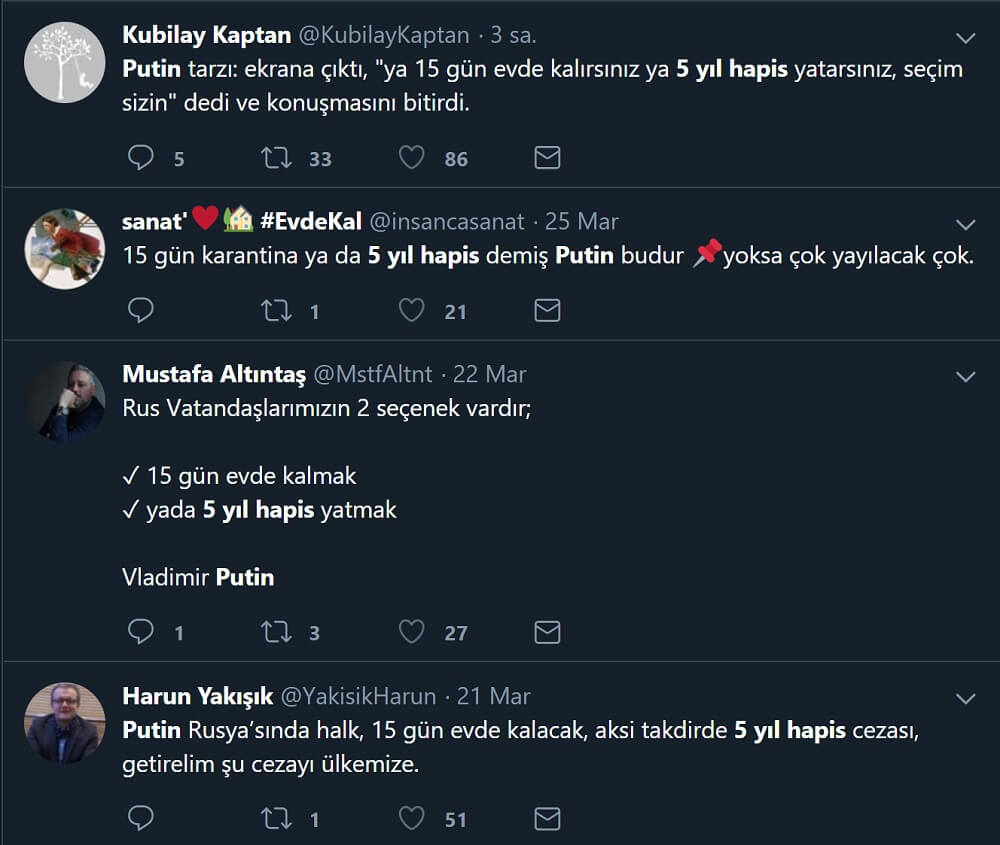Expand the menu chevron on sanat' tweet
1000x845 pixels.
pos(965,223)
